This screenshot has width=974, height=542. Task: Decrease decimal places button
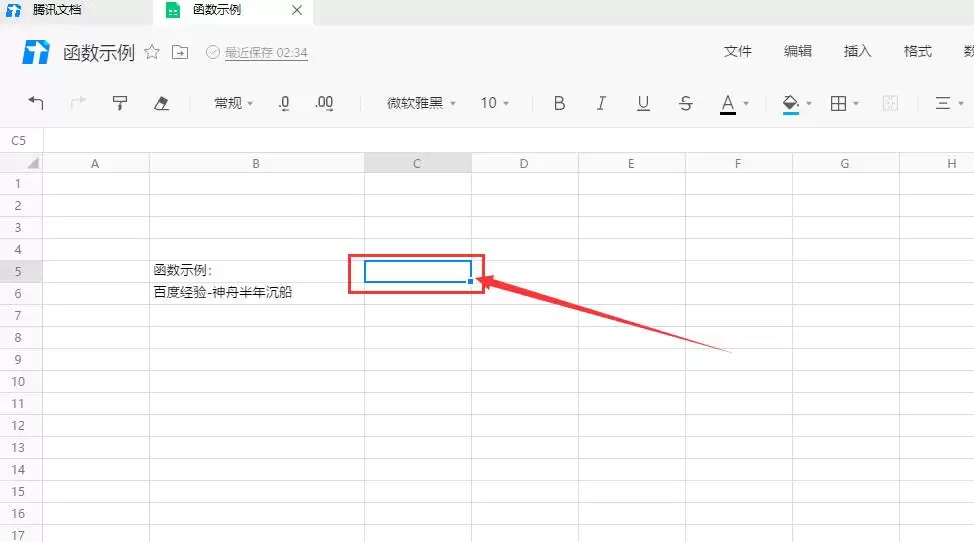[285, 103]
